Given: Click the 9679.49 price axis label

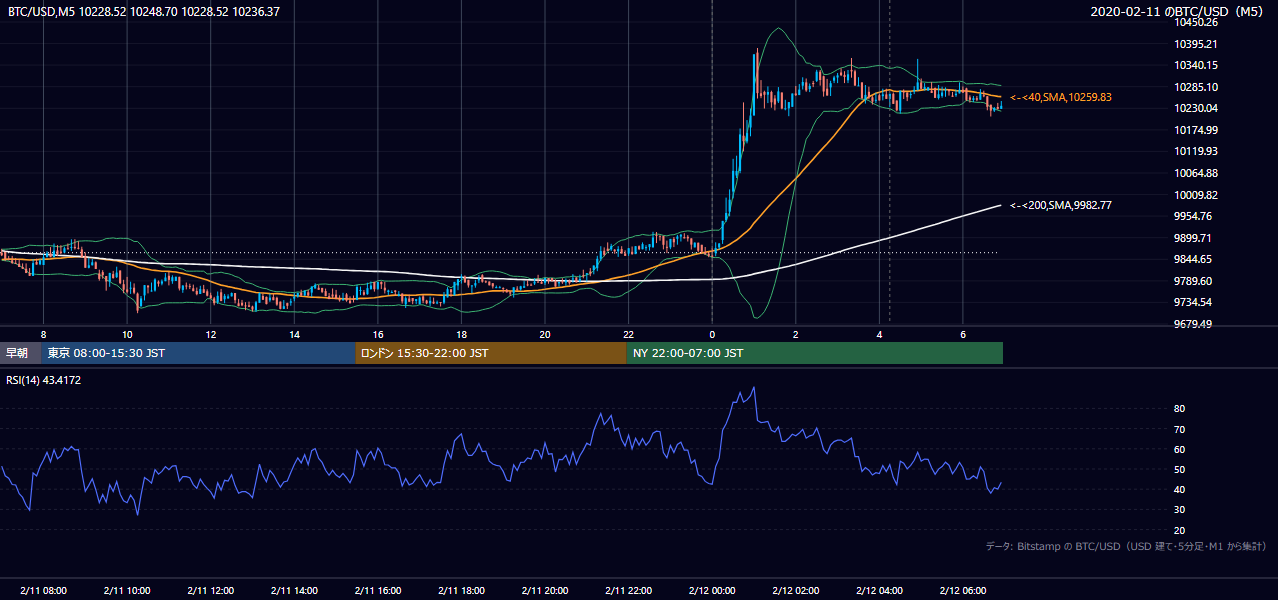Looking at the screenshot, I should [1194, 324].
